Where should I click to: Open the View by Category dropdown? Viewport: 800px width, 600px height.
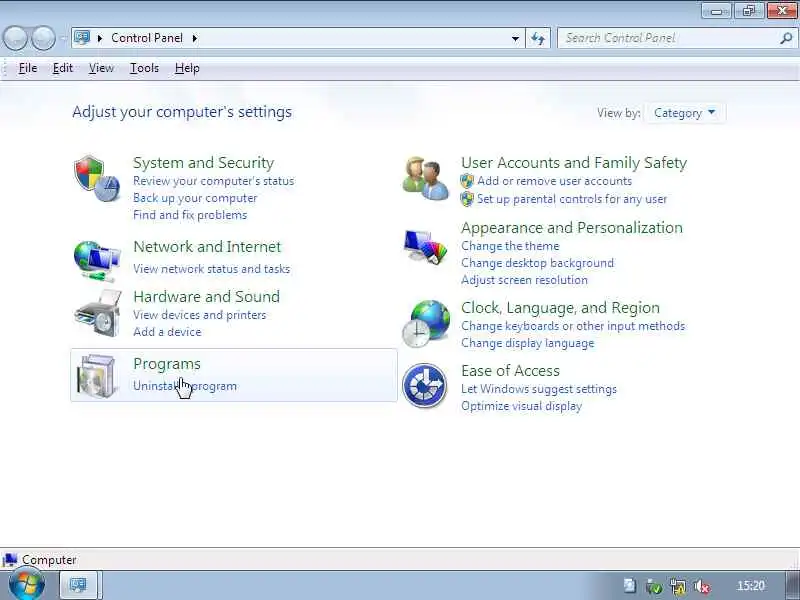685,113
